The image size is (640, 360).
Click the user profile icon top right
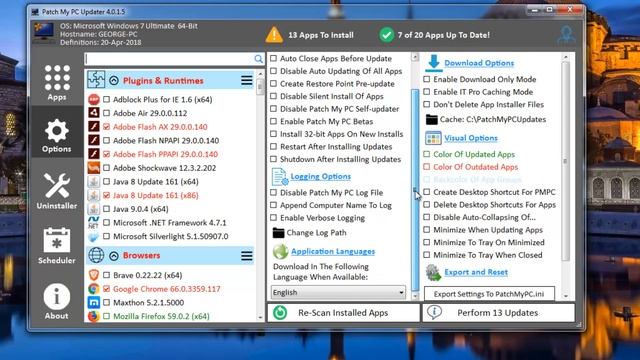tap(567, 35)
